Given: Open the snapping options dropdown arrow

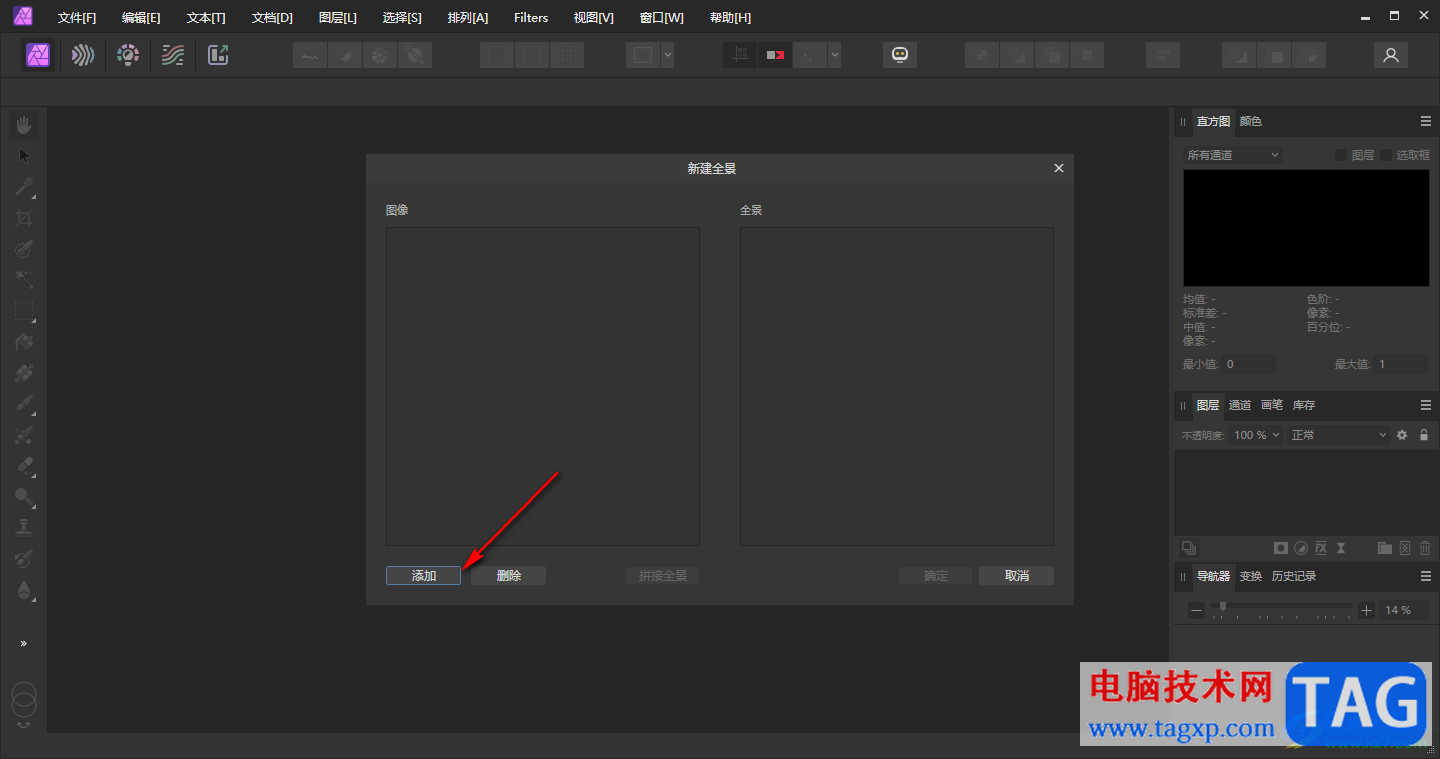Looking at the screenshot, I should (x=834, y=55).
